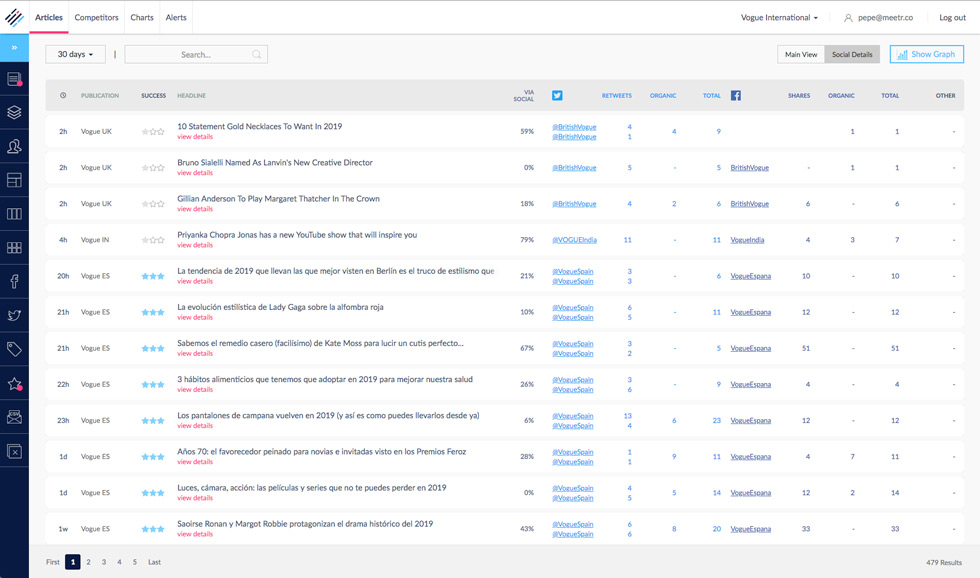
Task: View details for Gillian Anderson article
Action: click(x=195, y=209)
